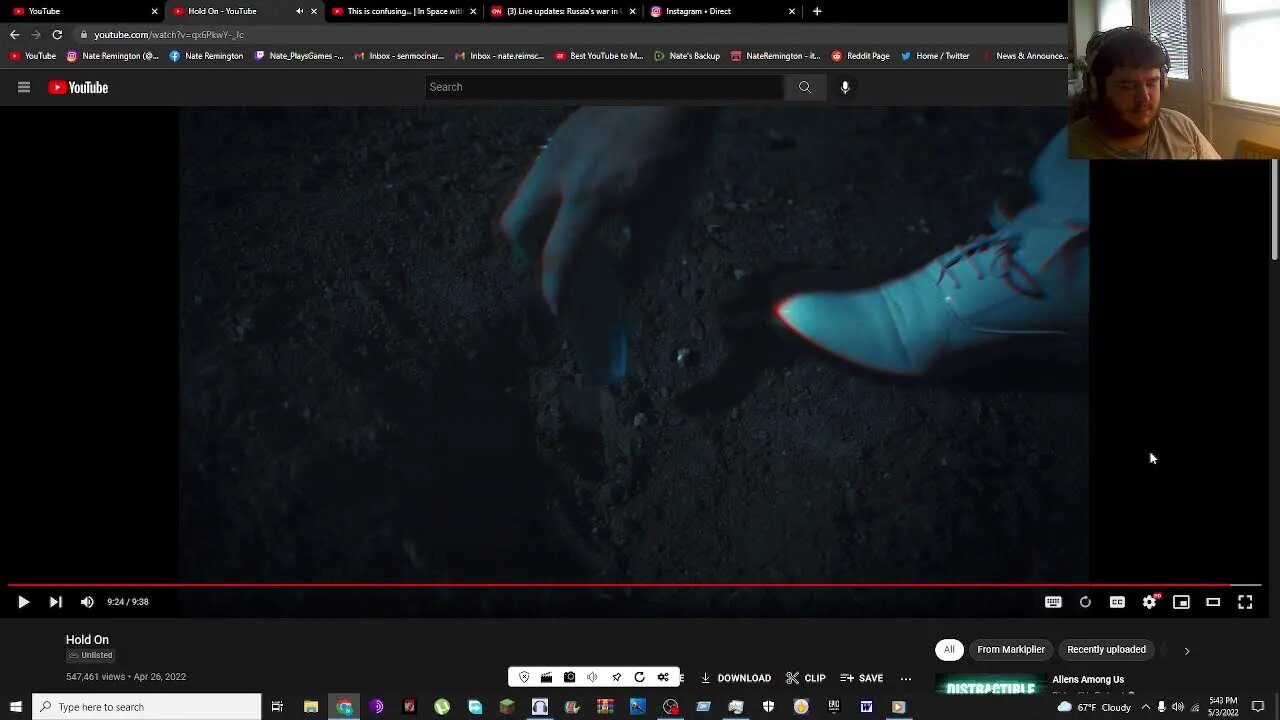Open the YouTube hamburger guide menu
The height and width of the screenshot is (720, 1280).
click(x=24, y=87)
